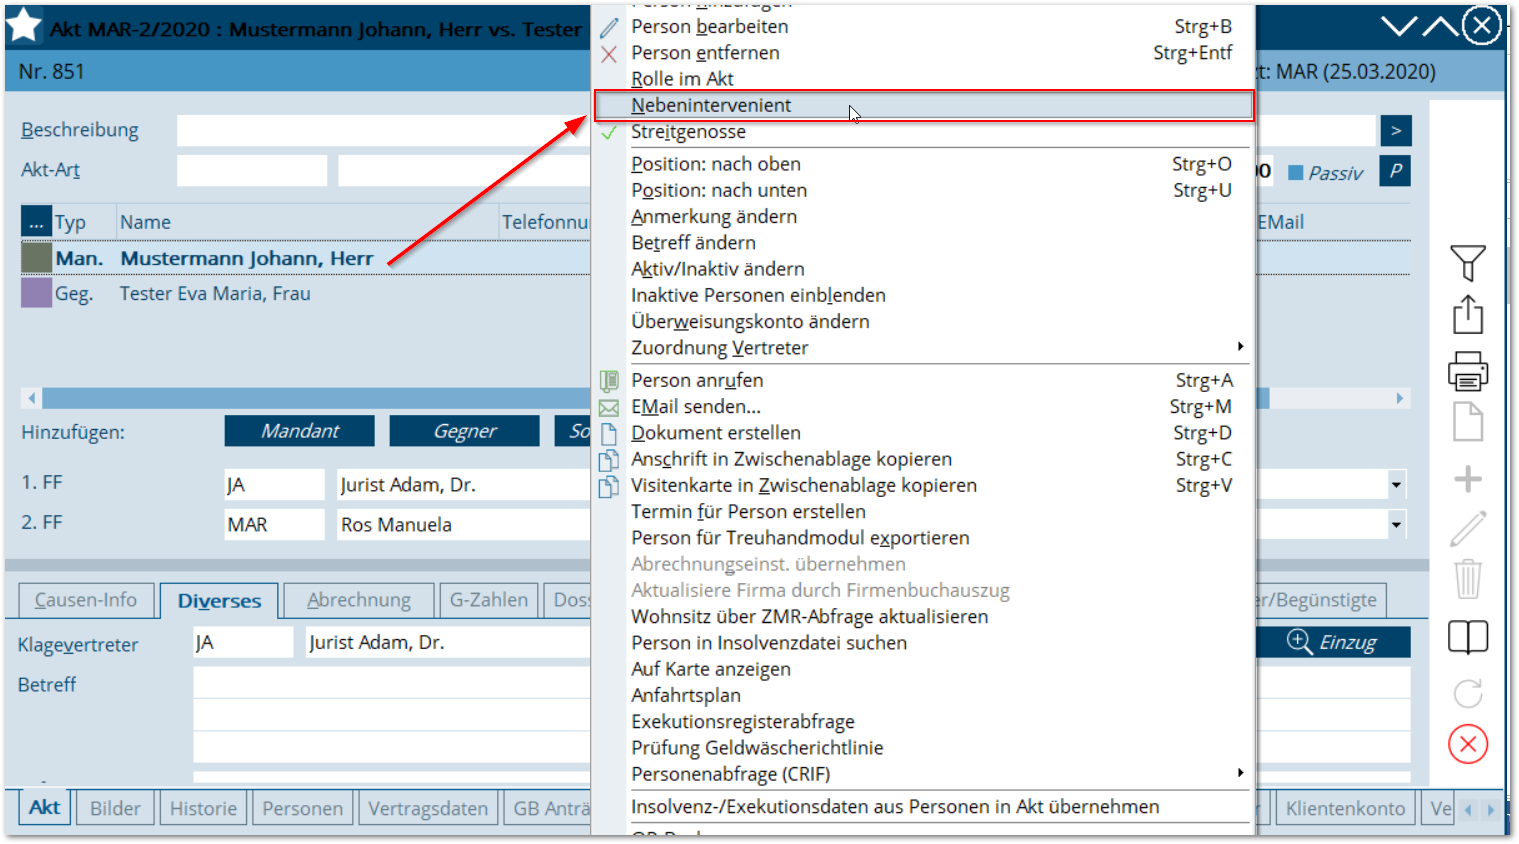
Task: Click purple color swatch for Tester Eva Maria
Action: pos(37,293)
